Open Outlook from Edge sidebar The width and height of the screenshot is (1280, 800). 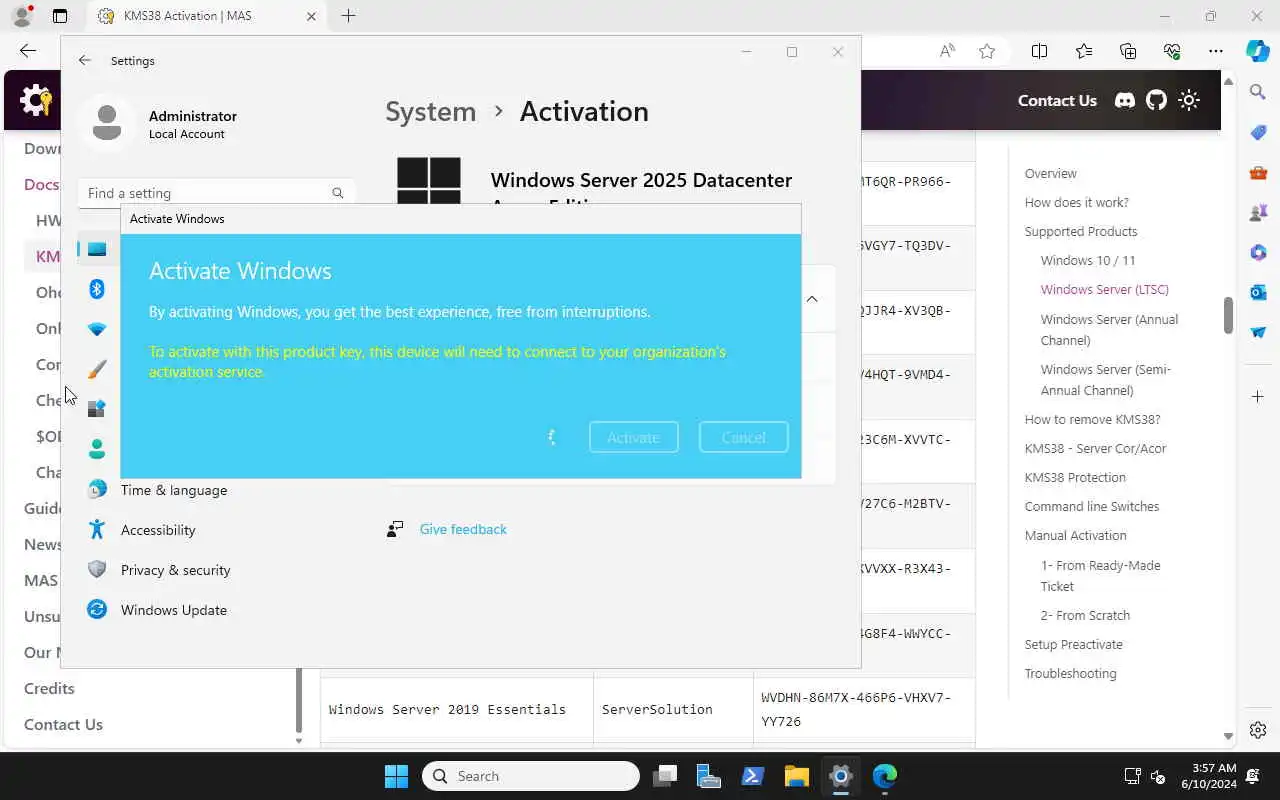[x=1258, y=292]
